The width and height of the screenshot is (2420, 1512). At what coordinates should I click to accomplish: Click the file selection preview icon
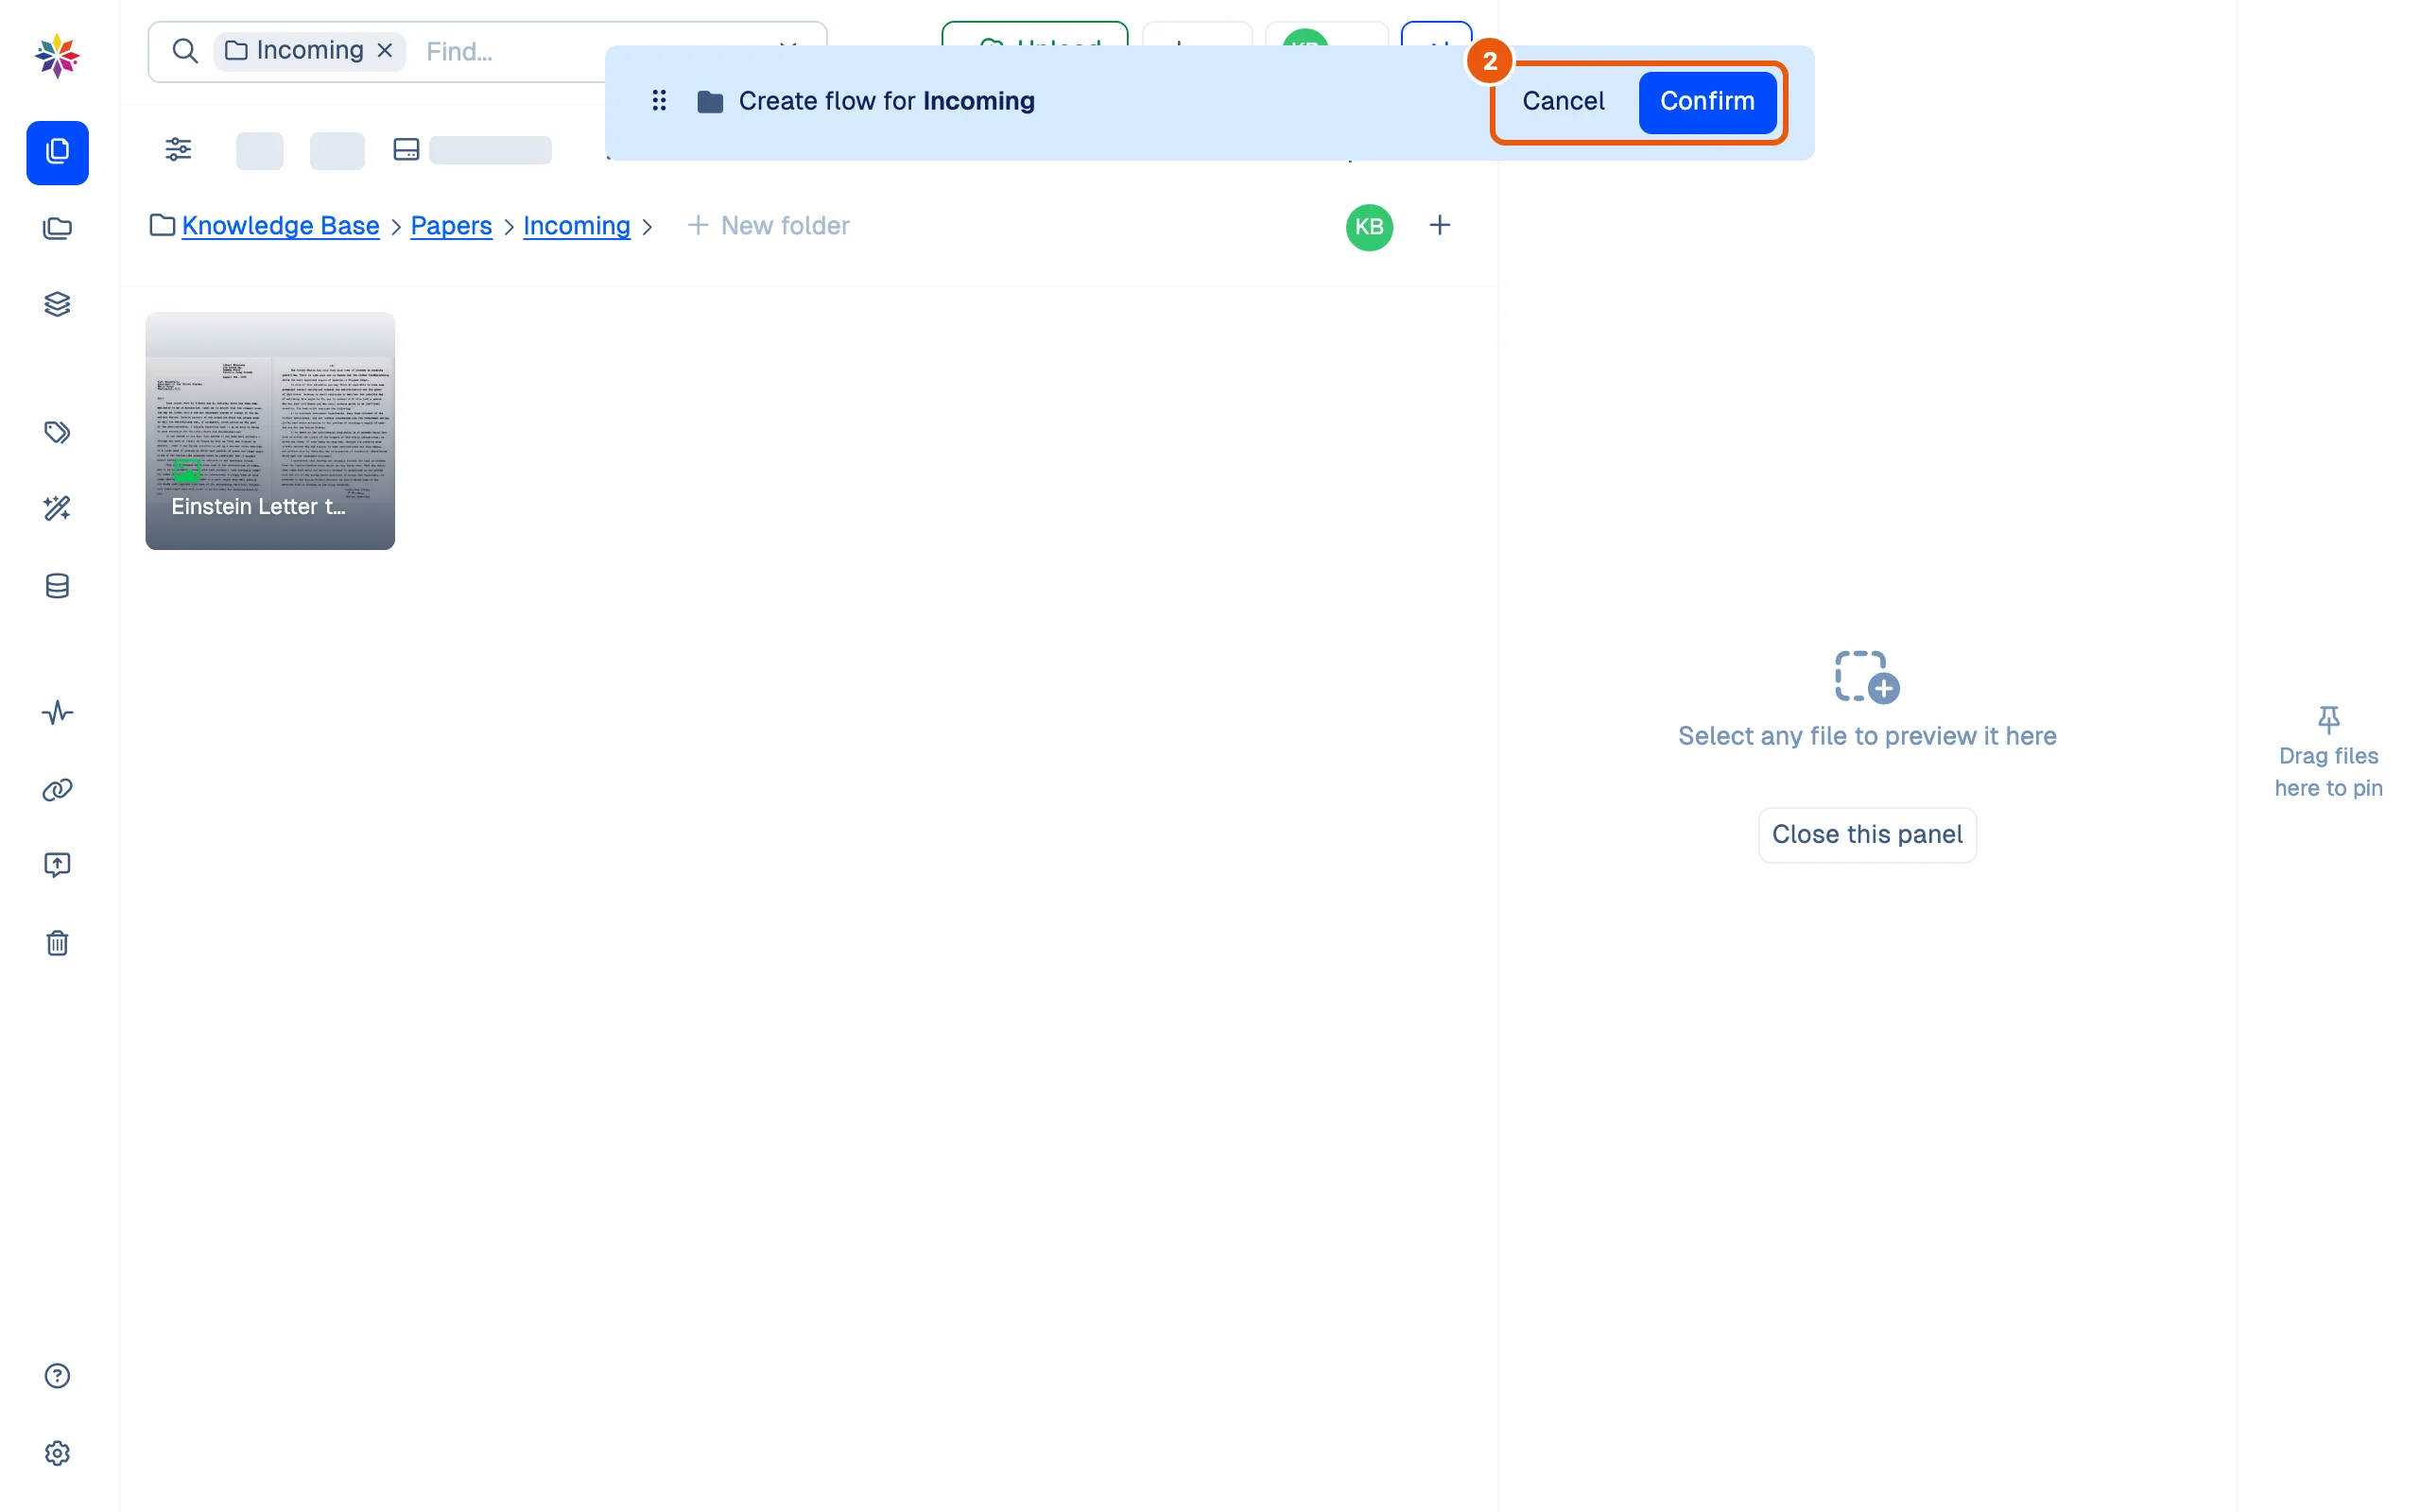point(1866,677)
